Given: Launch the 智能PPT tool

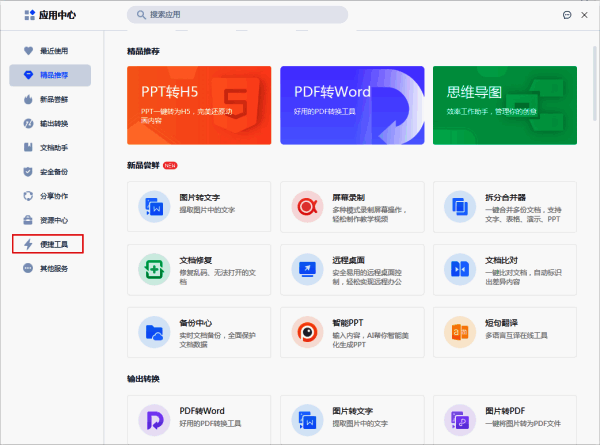Looking at the screenshot, I should coord(305,331).
